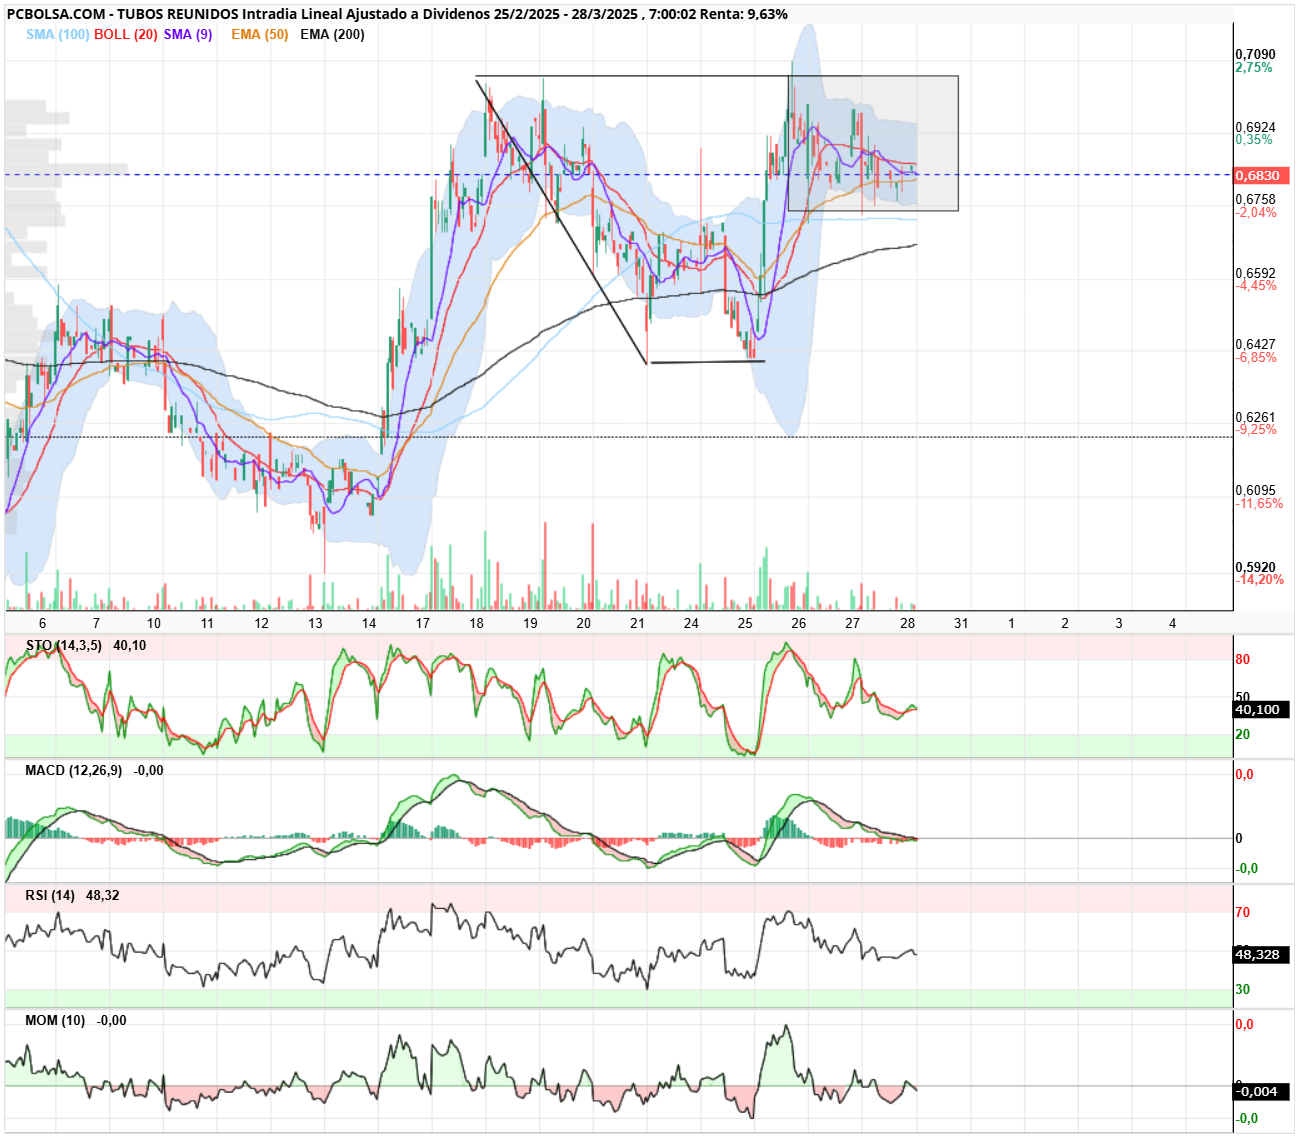Click the SMA (100) legend label
Image resolution: width=1299 pixels, height=1138 pixels.
(x=58, y=34)
